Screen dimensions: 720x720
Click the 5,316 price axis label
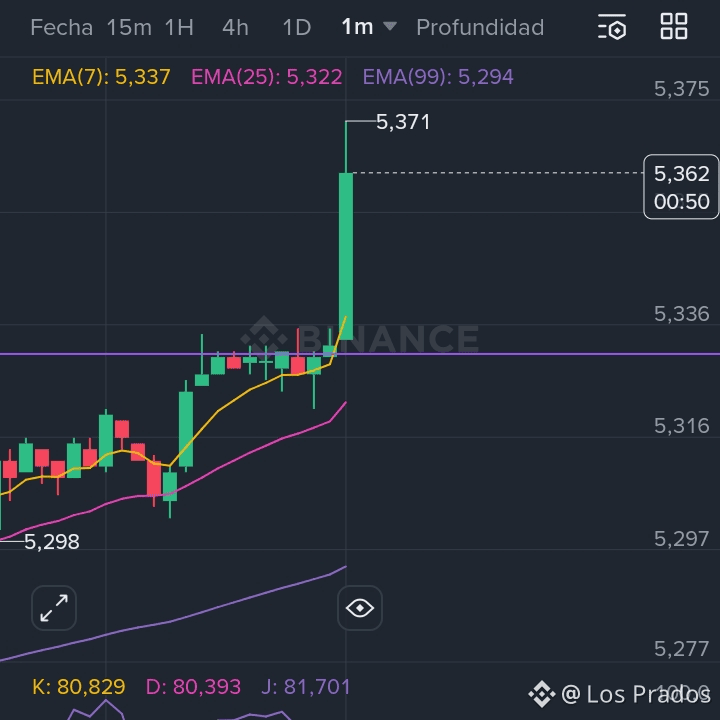pyautogui.click(x=681, y=426)
